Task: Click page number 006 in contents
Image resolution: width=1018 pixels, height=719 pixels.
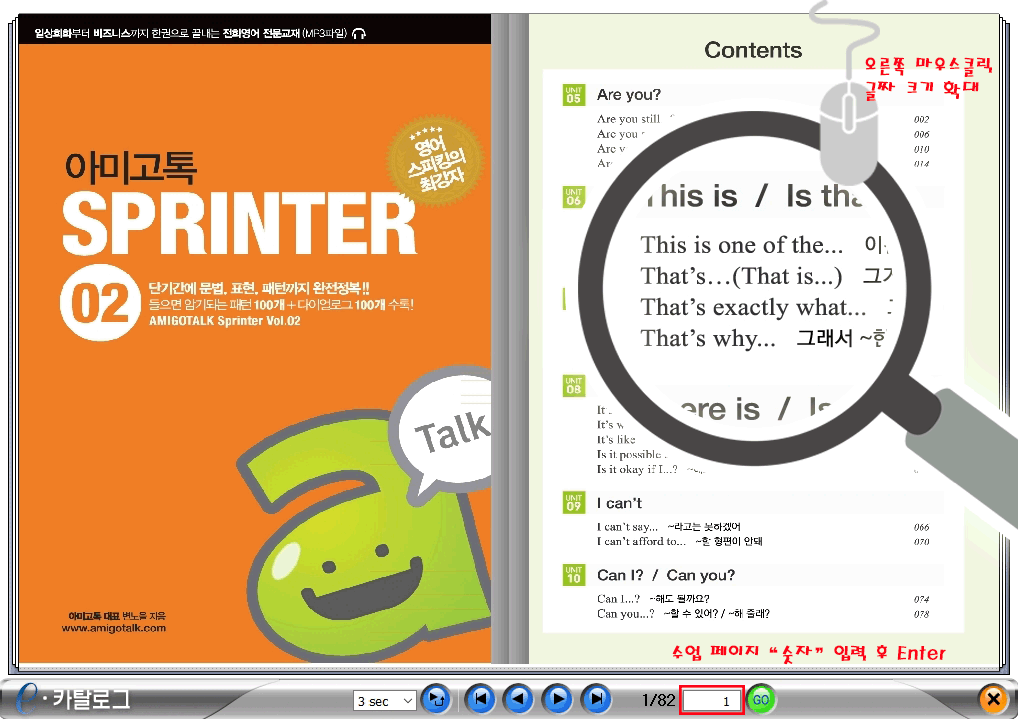Action: click(921, 134)
